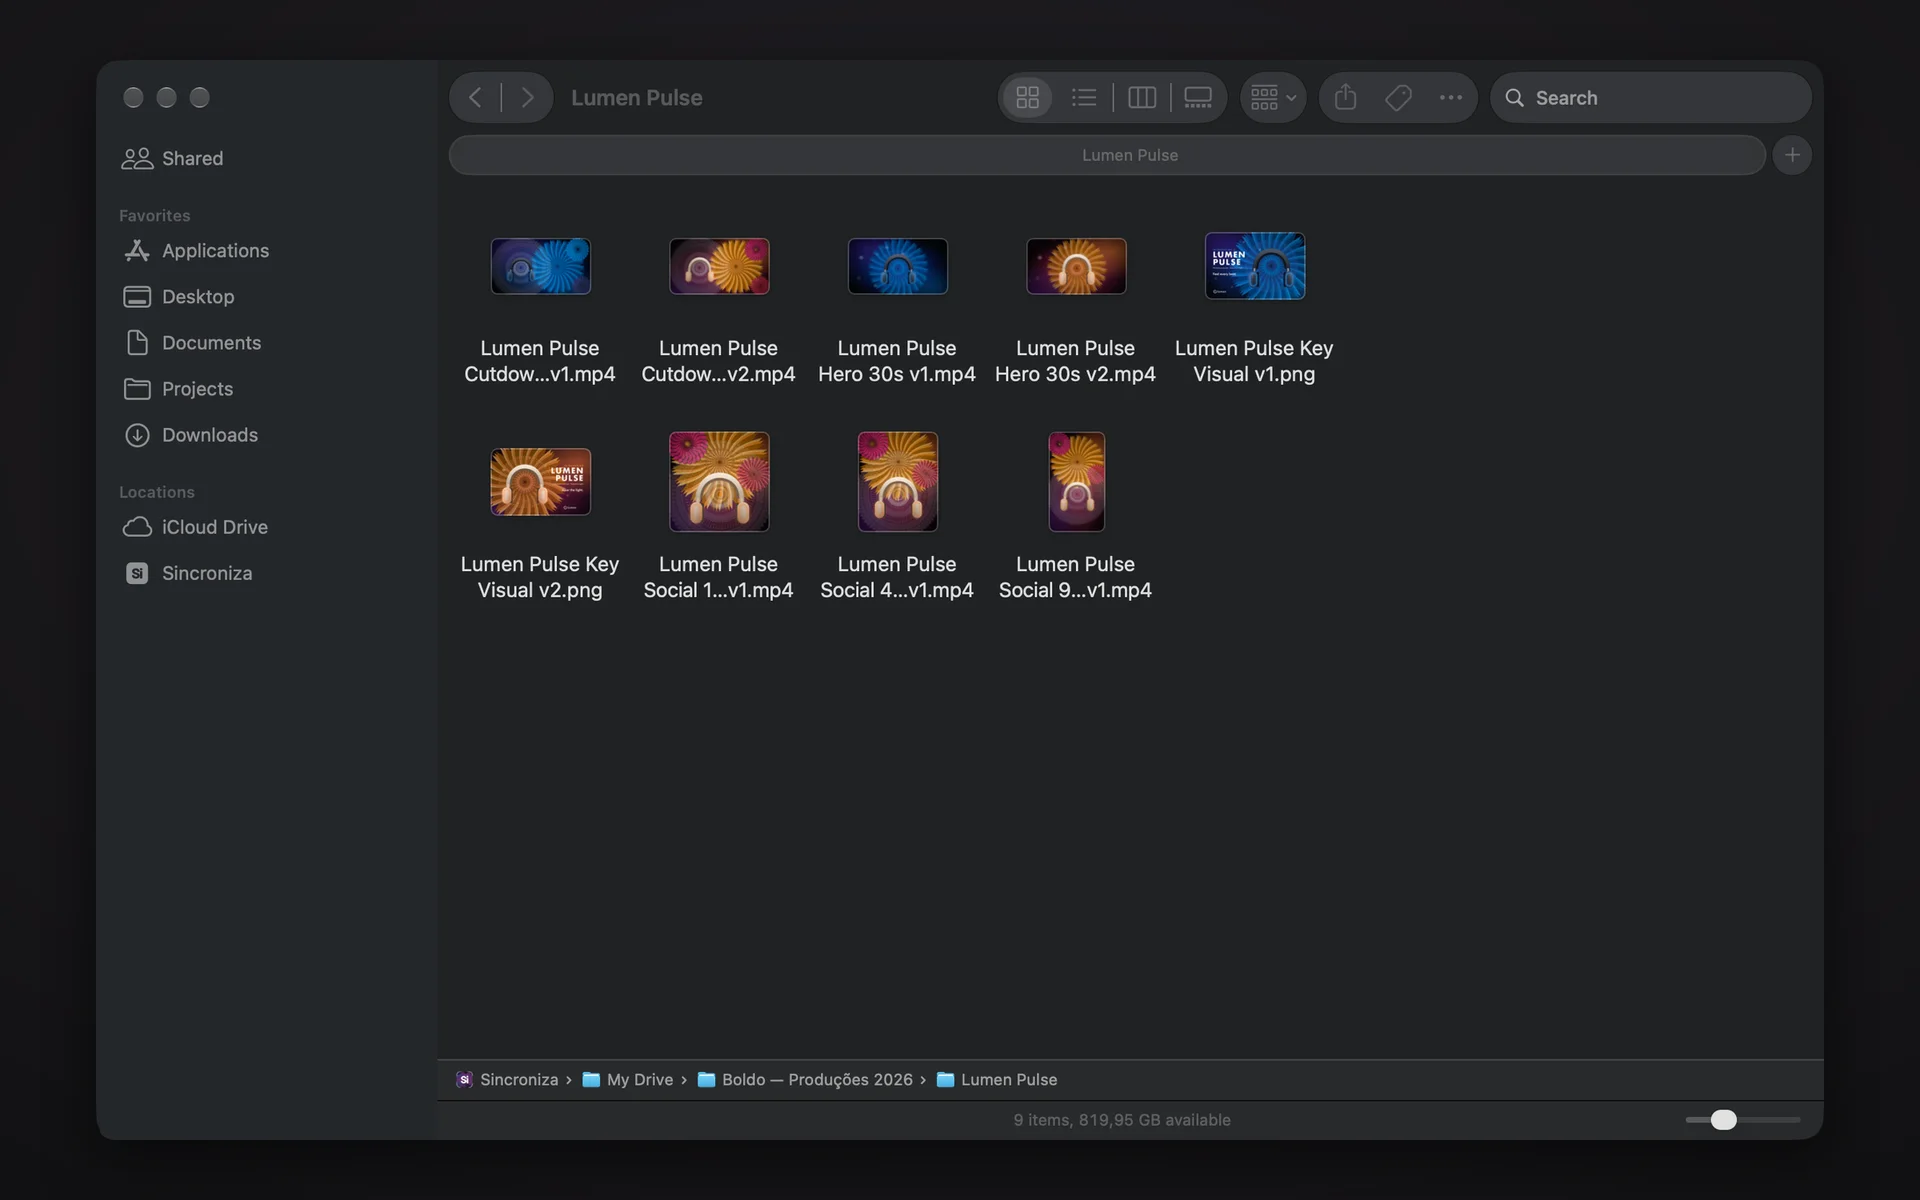Click Sincroniza in the path bar

(x=507, y=1079)
